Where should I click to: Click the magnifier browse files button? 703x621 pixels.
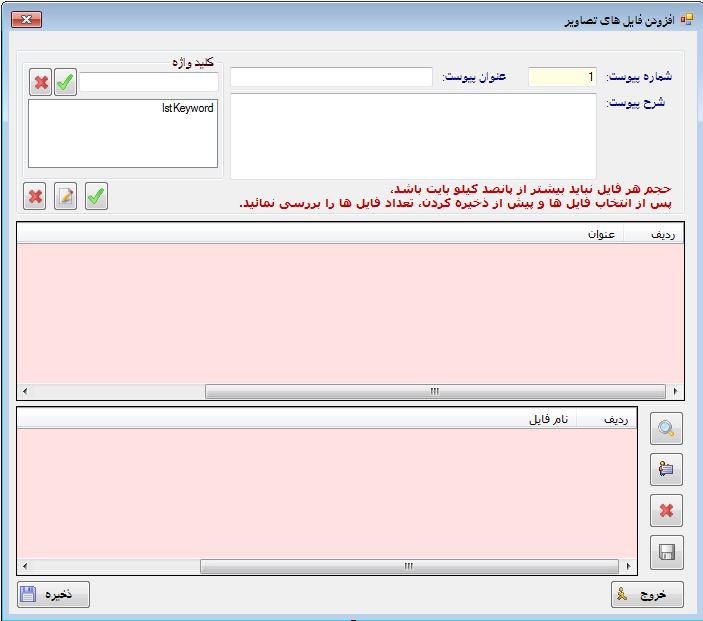tap(667, 429)
